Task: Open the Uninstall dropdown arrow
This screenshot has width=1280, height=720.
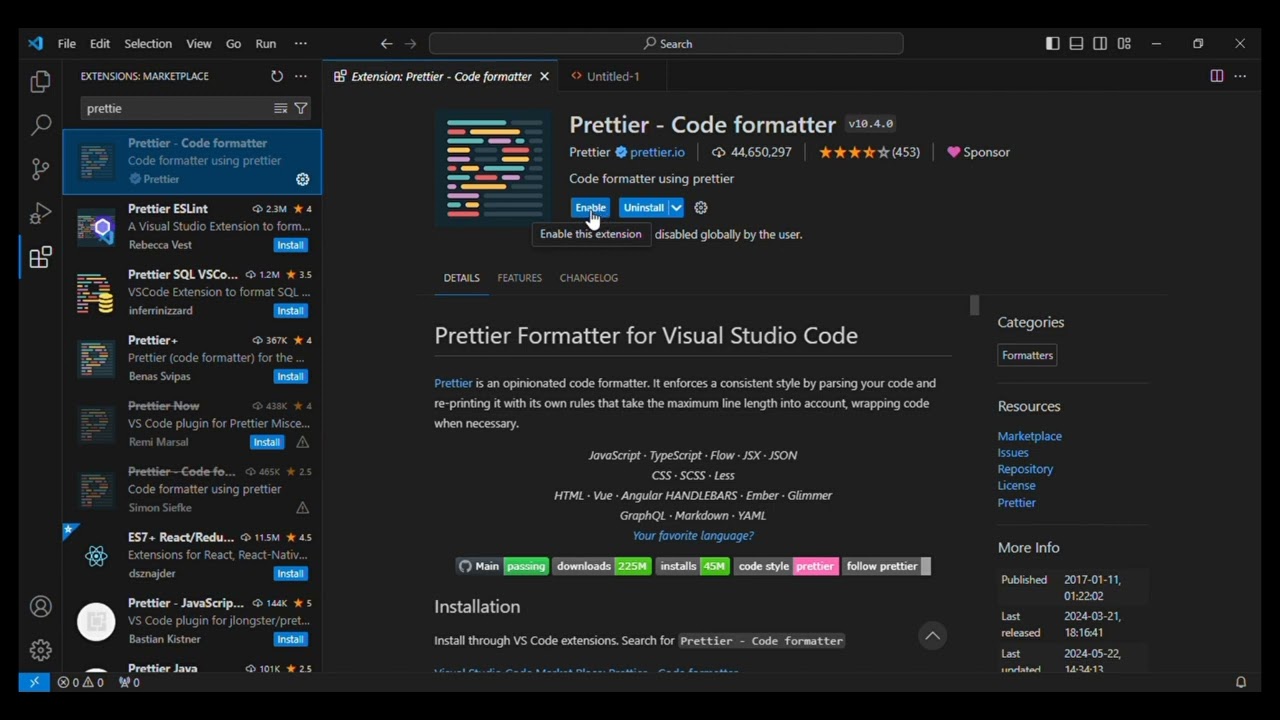Action: (x=676, y=208)
